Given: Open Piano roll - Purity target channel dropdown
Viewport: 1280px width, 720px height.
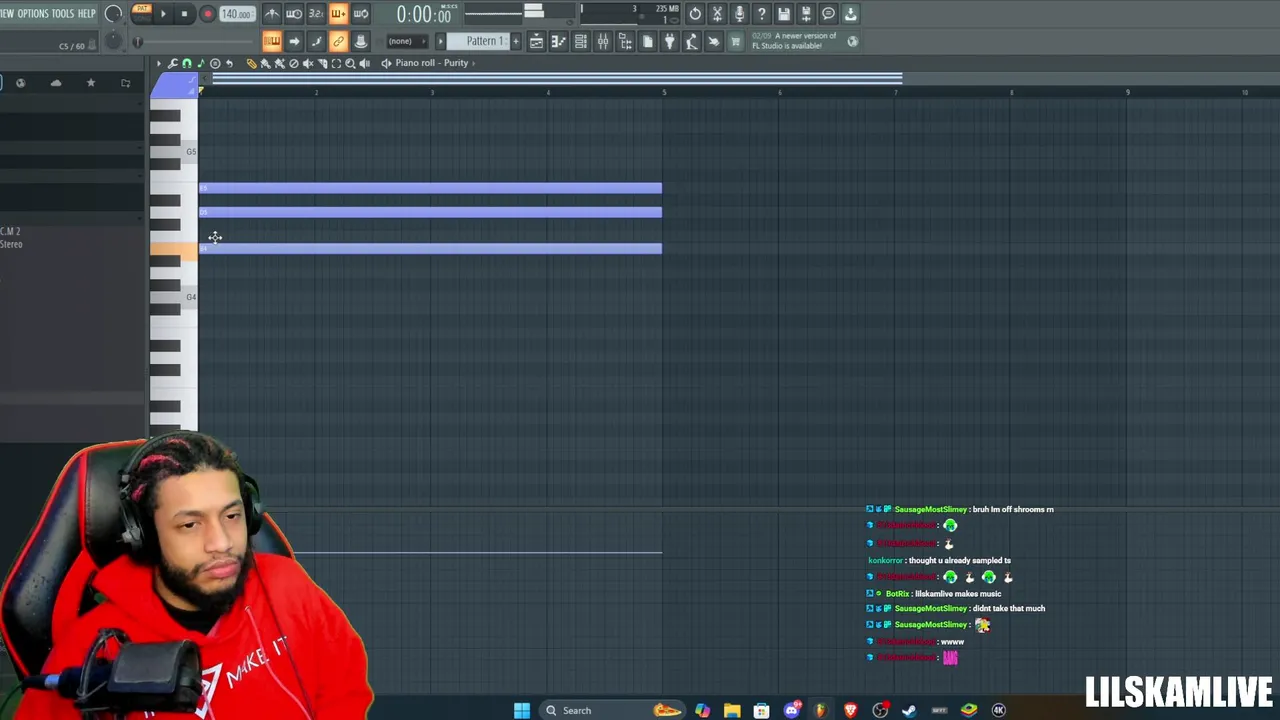Looking at the screenshot, I should pyautogui.click(x=431, y=63).
